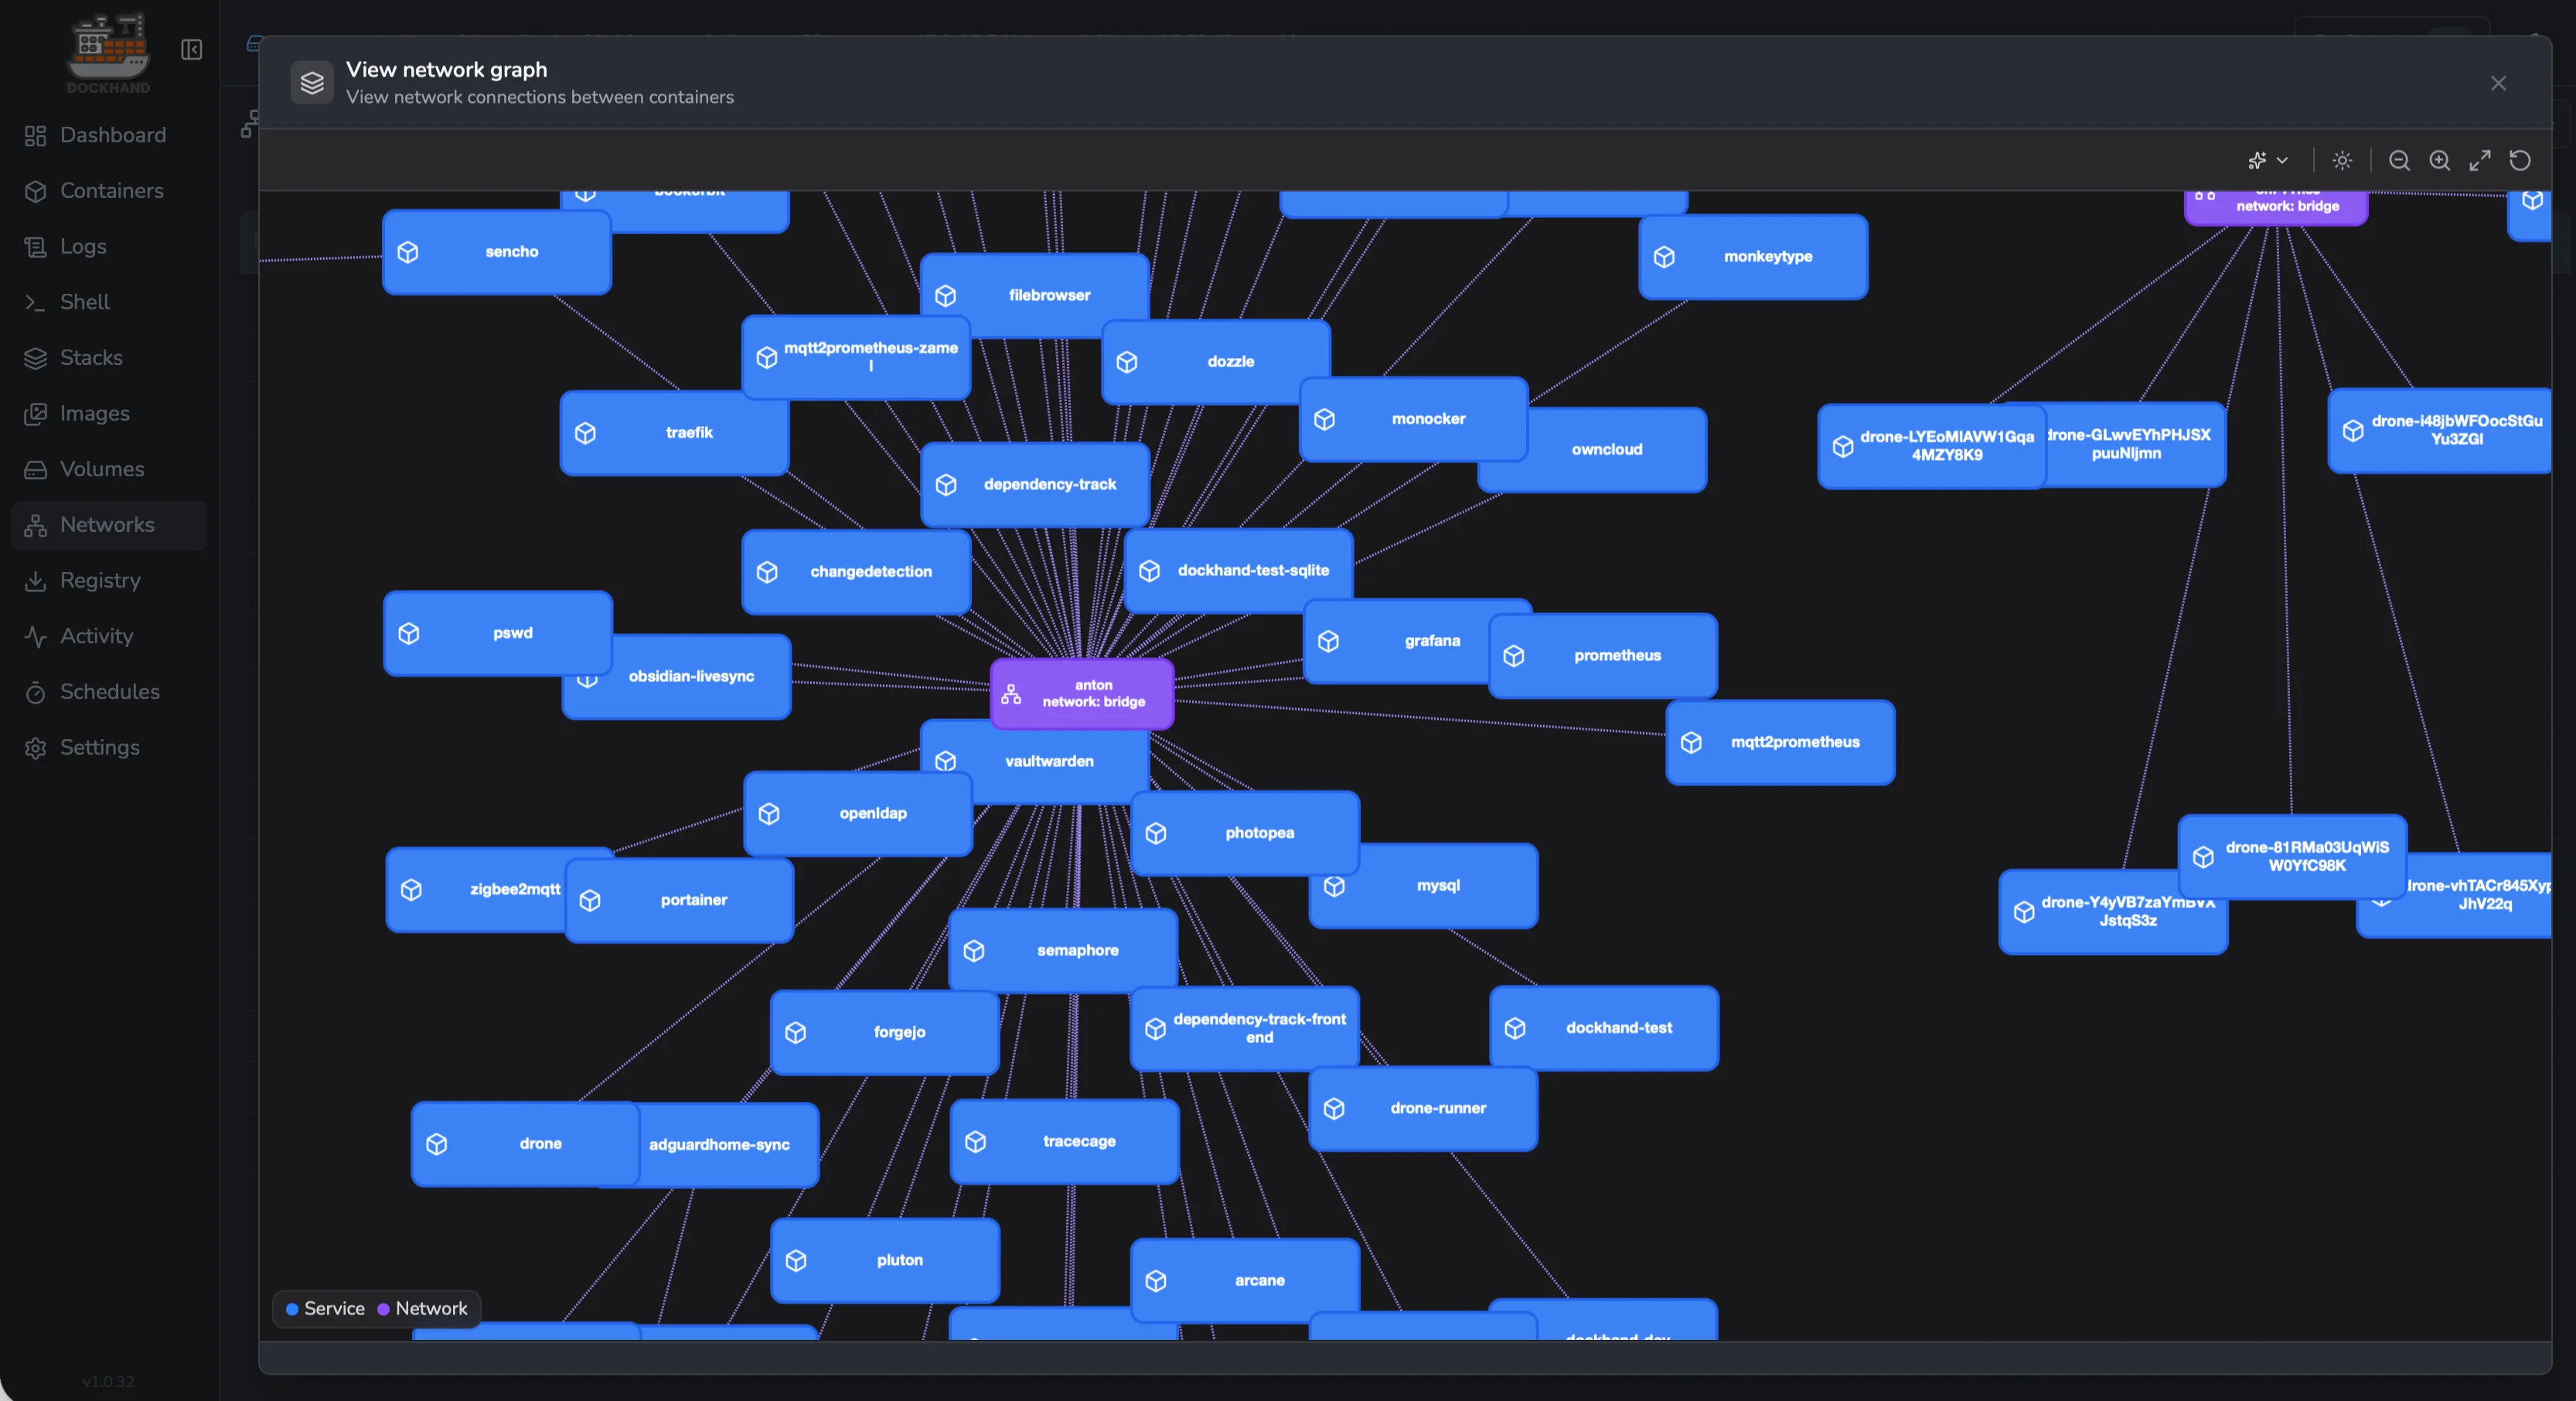Close the View network graph dialog
This screenshot has width=2576, height=1401.
point(2498,83)
